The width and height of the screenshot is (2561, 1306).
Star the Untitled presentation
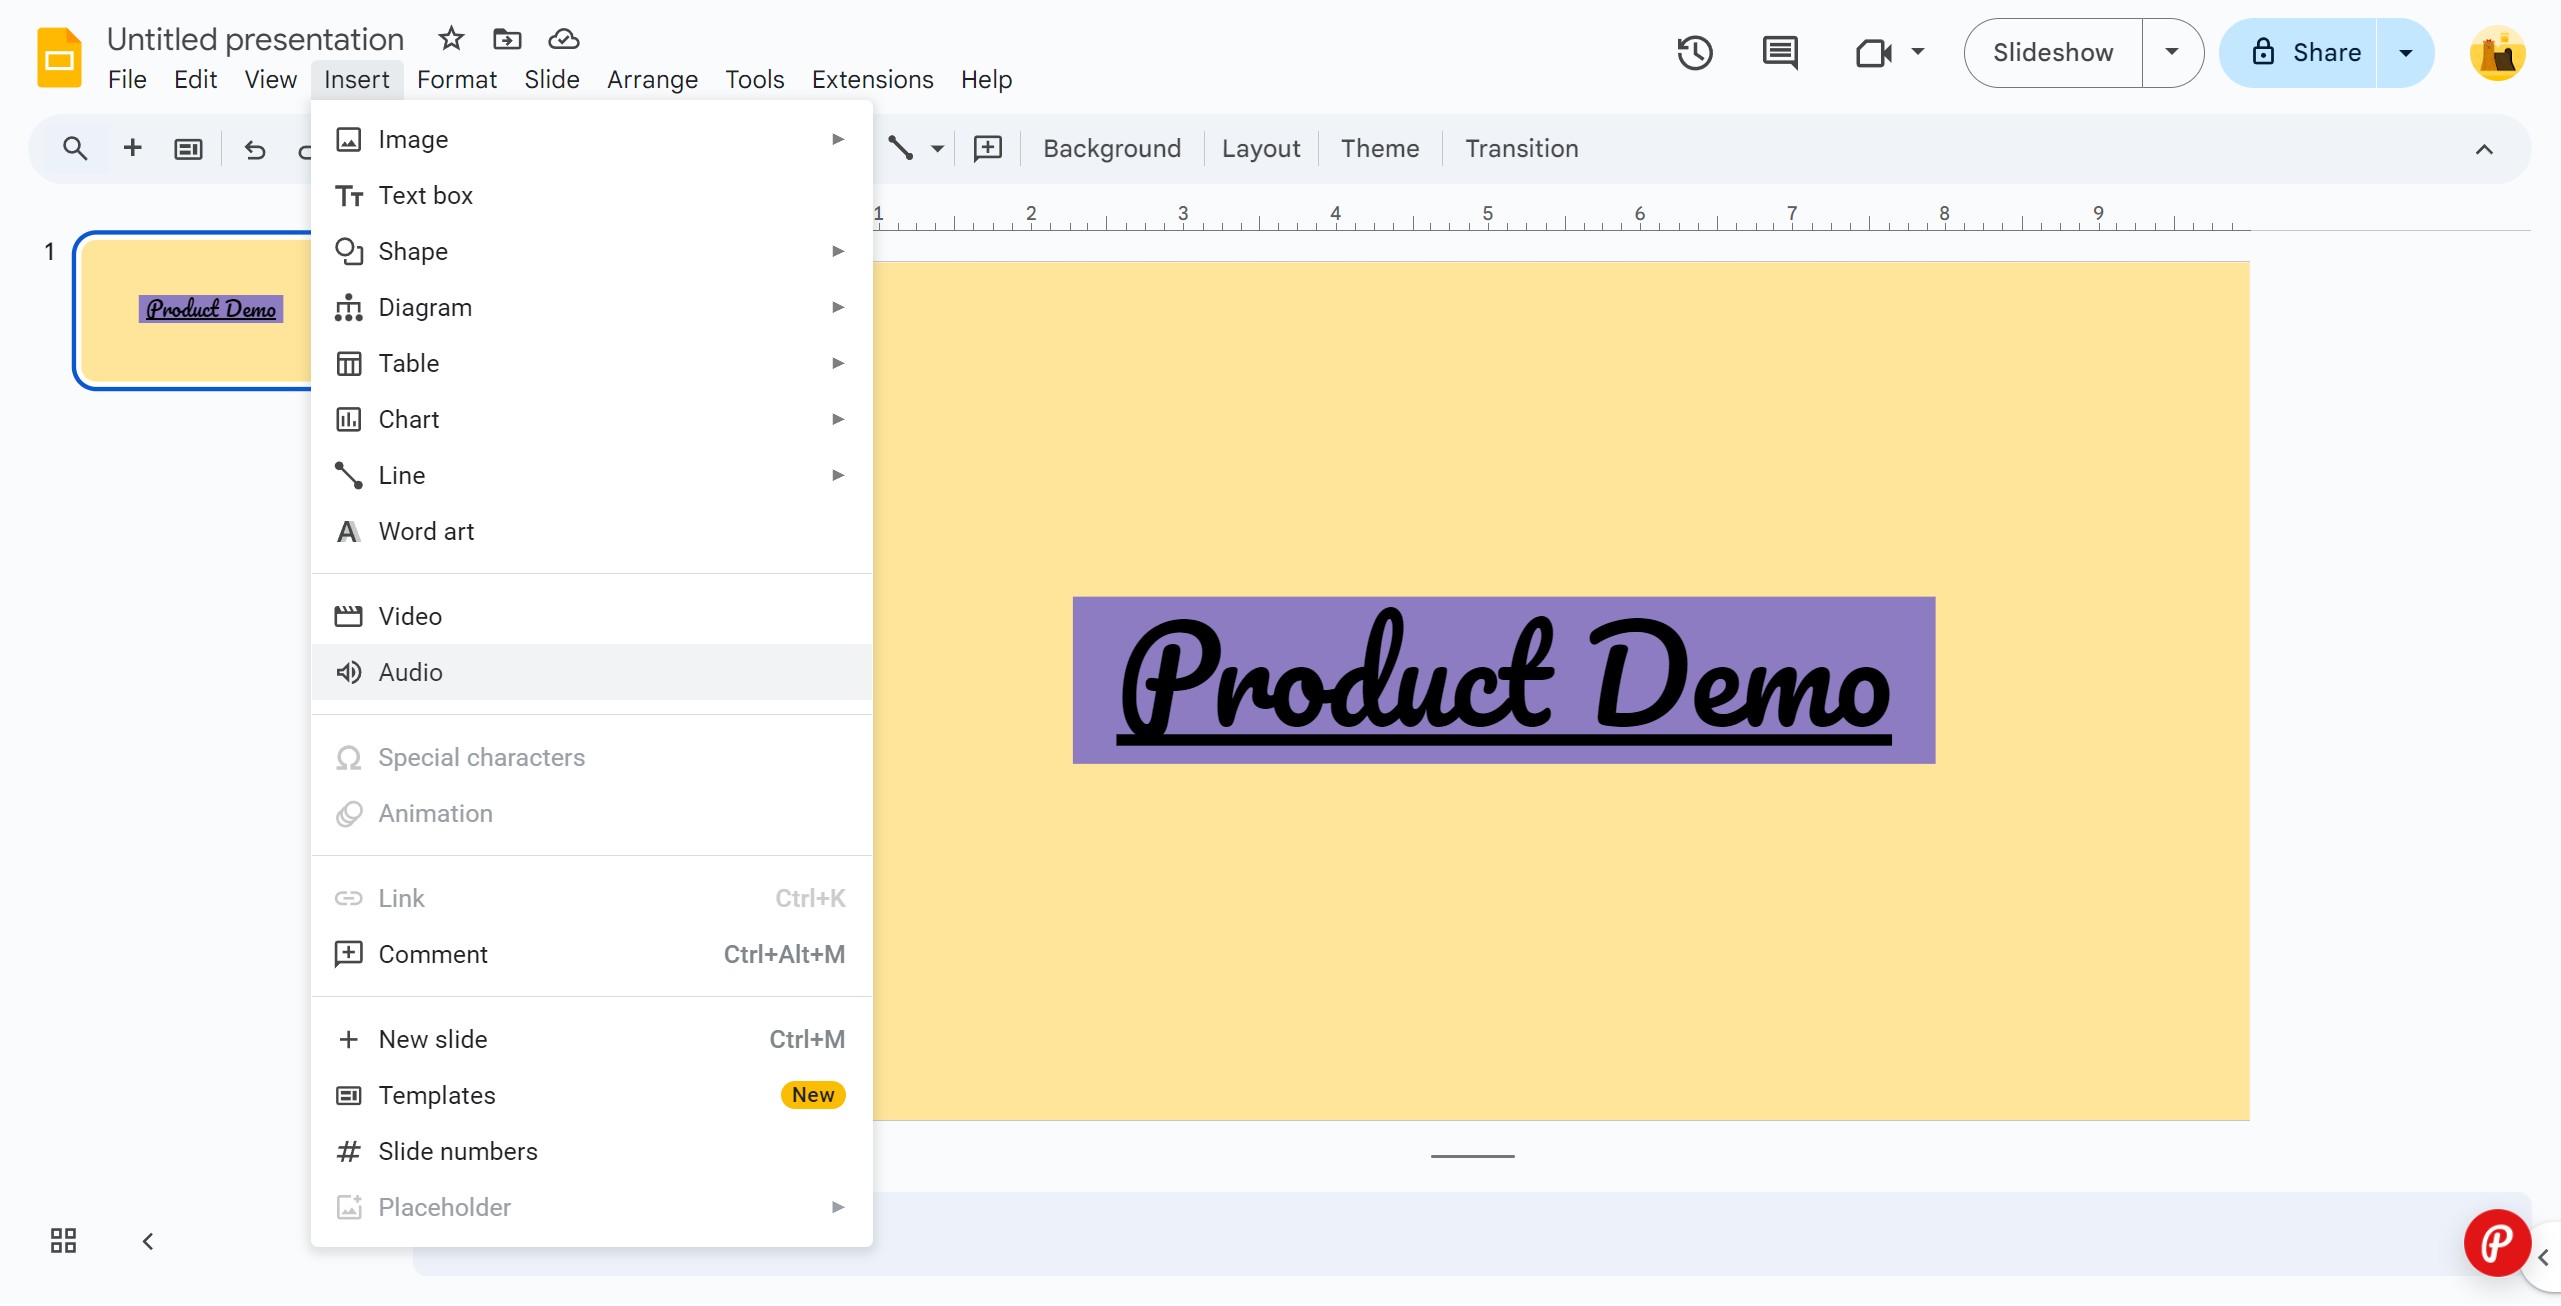point(451,39)
